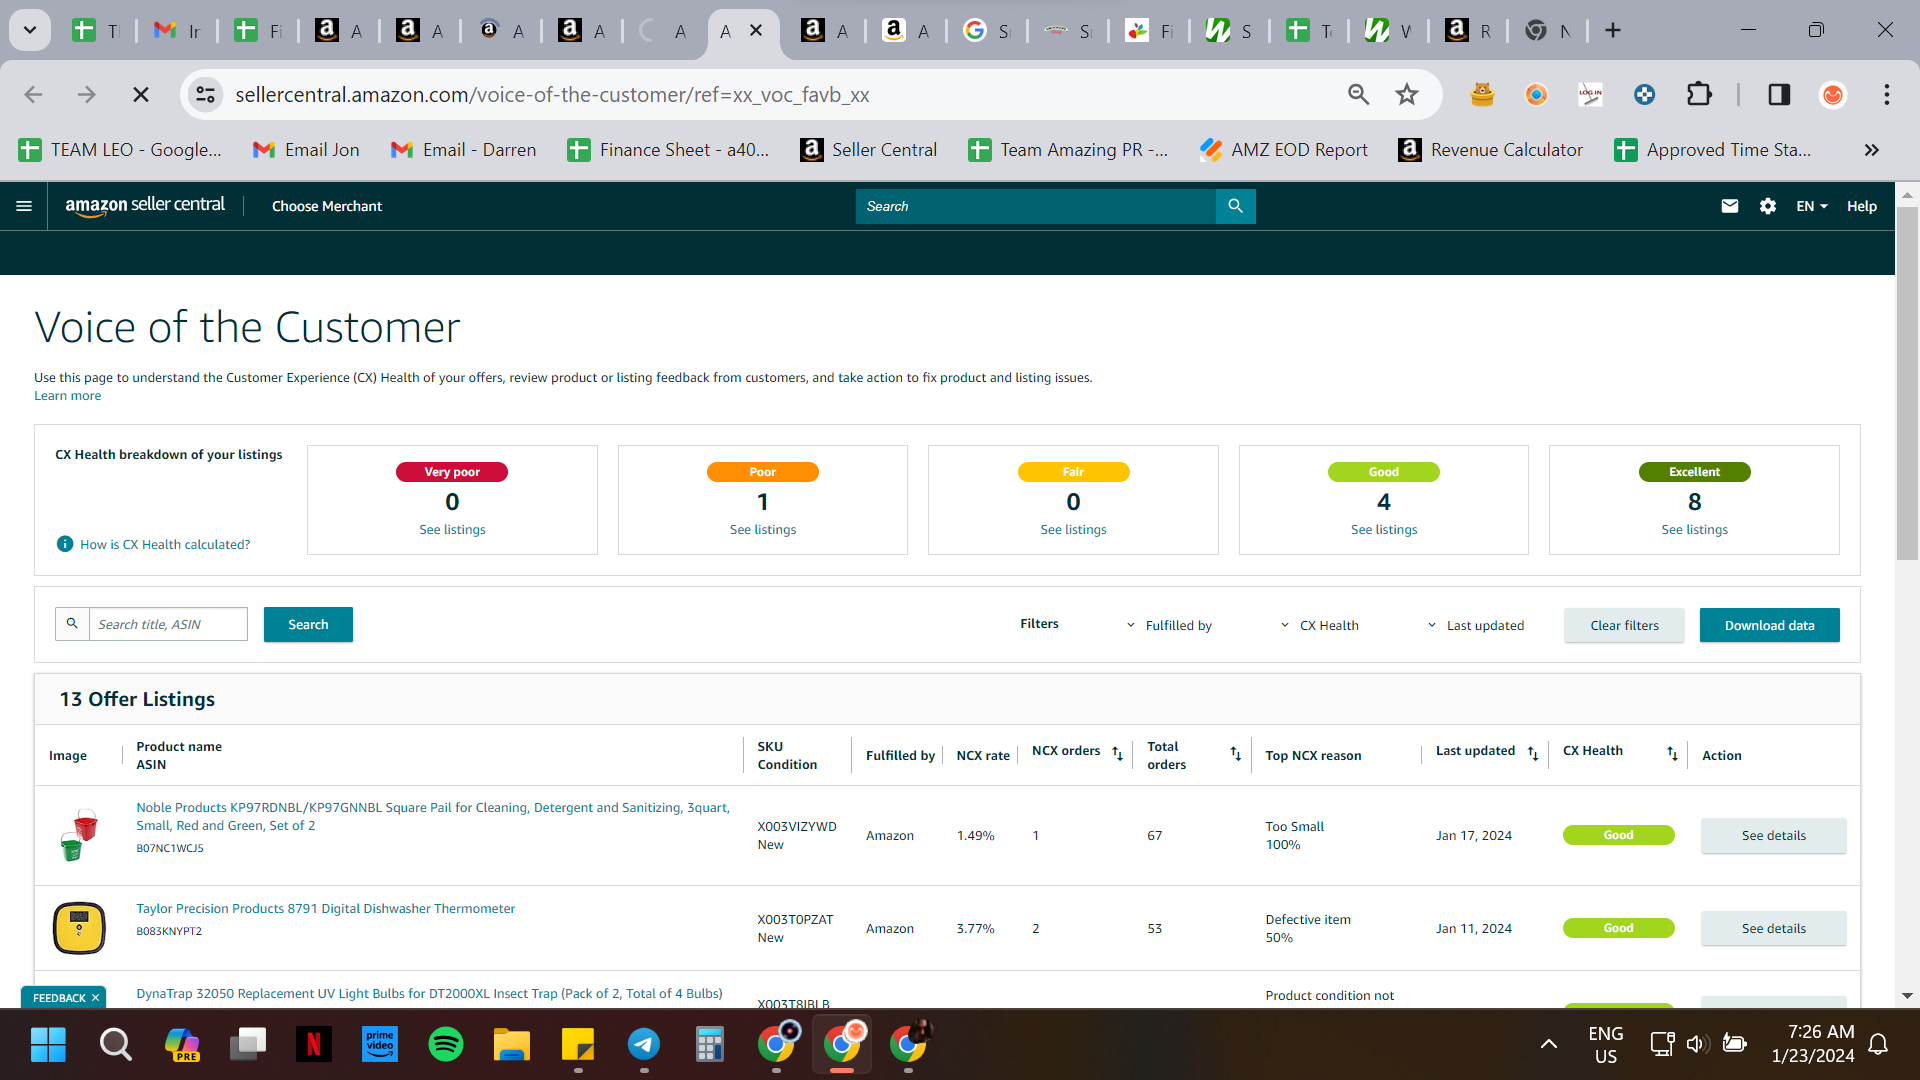Image resolution: width=1920 pixels, height=1080 pixels.
Task: Toggle the Chrome side panel
Action: 1779,94
